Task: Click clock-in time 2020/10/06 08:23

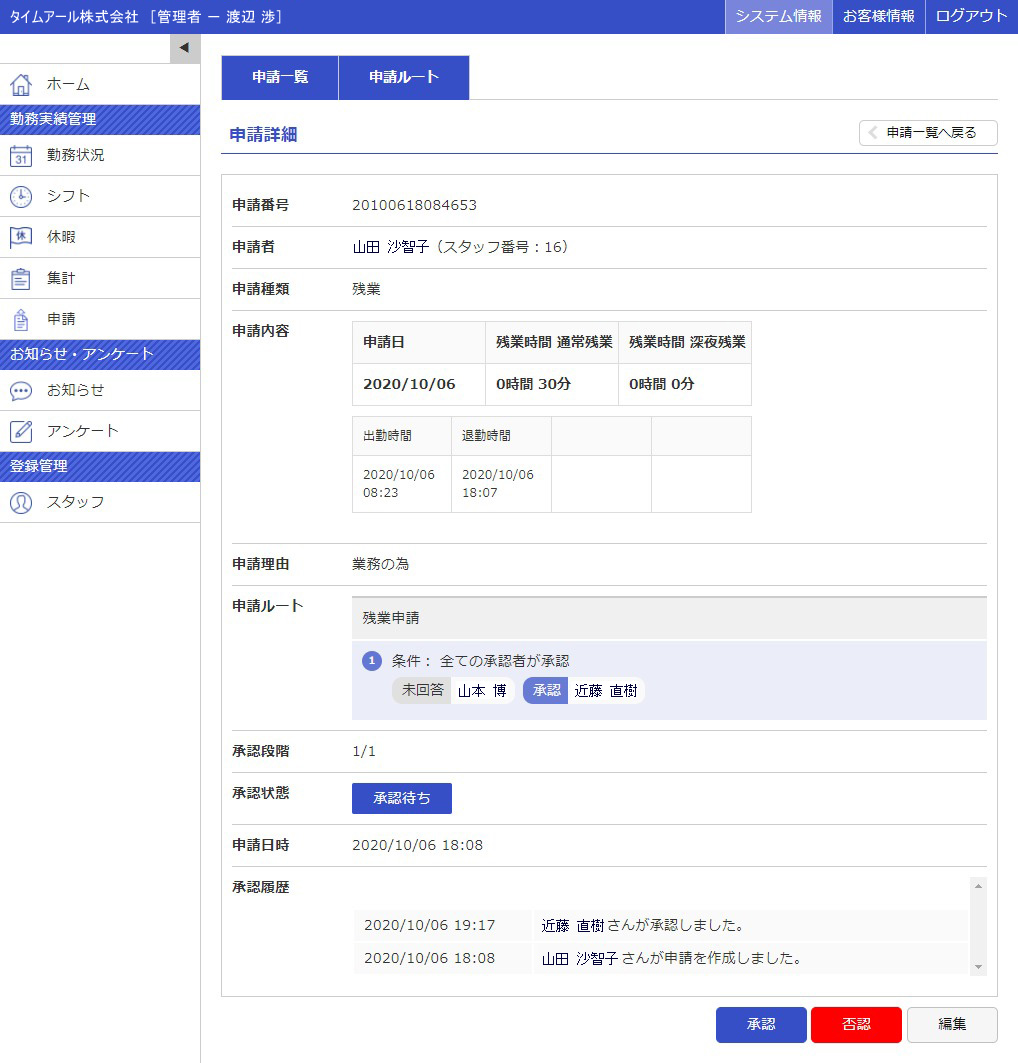Action: click(x=399, y=484)
